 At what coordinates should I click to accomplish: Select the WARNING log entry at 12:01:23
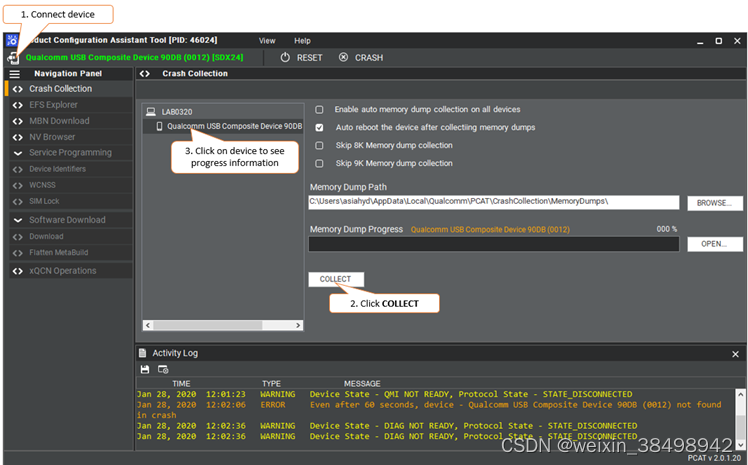tap(384, 395)
